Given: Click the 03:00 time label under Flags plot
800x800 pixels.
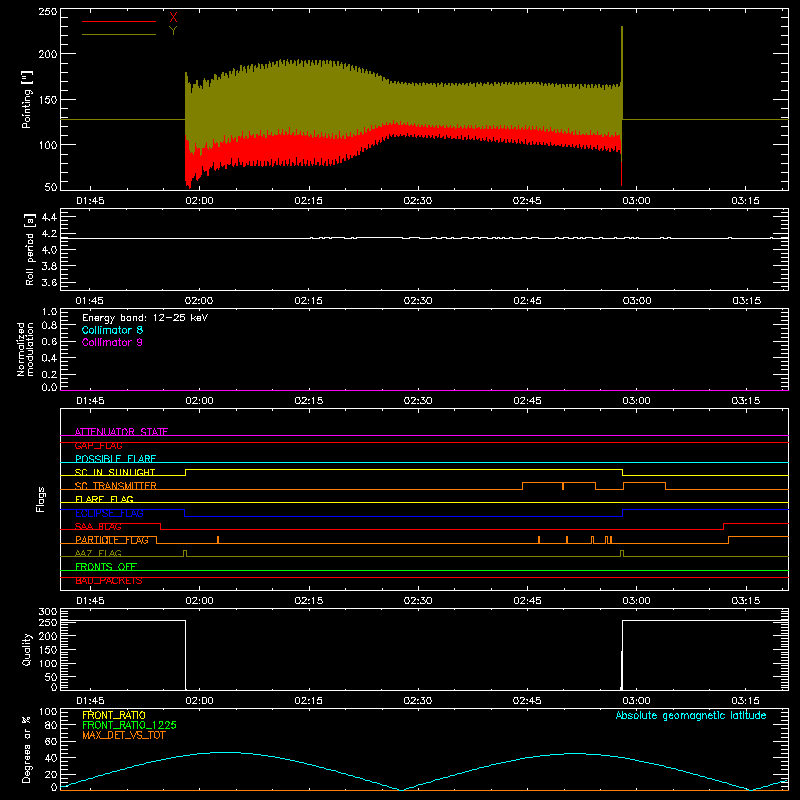Looking at the screenshot, I should point(636,601).
